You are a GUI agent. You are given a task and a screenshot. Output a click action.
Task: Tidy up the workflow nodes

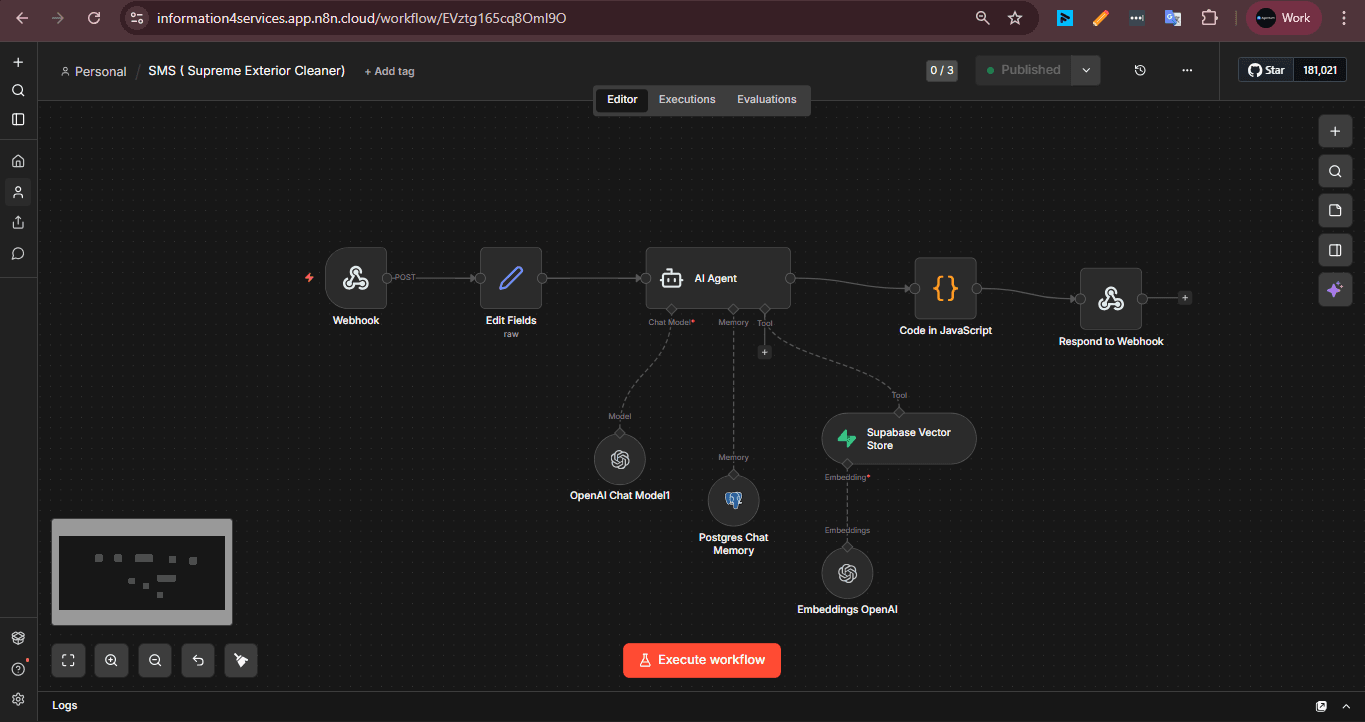(x=241, y=660)
